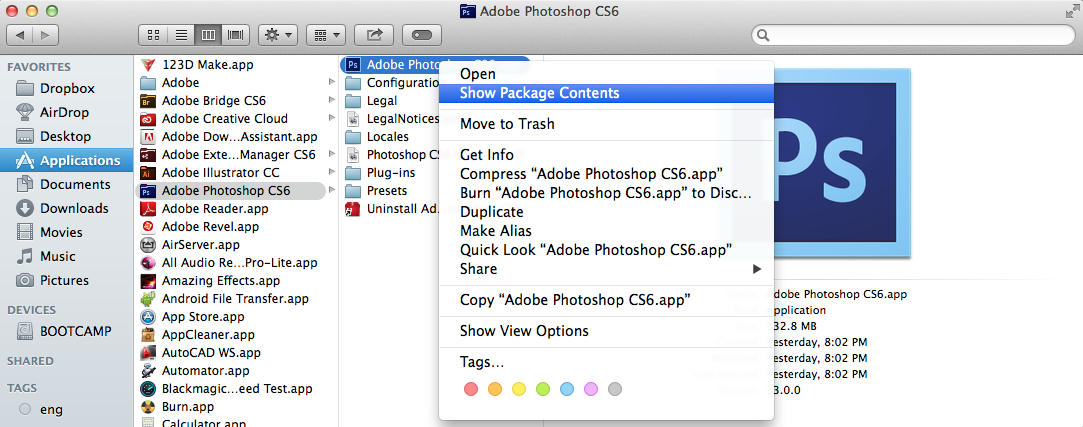Click the Finder search field

click(x=913, y=35)
